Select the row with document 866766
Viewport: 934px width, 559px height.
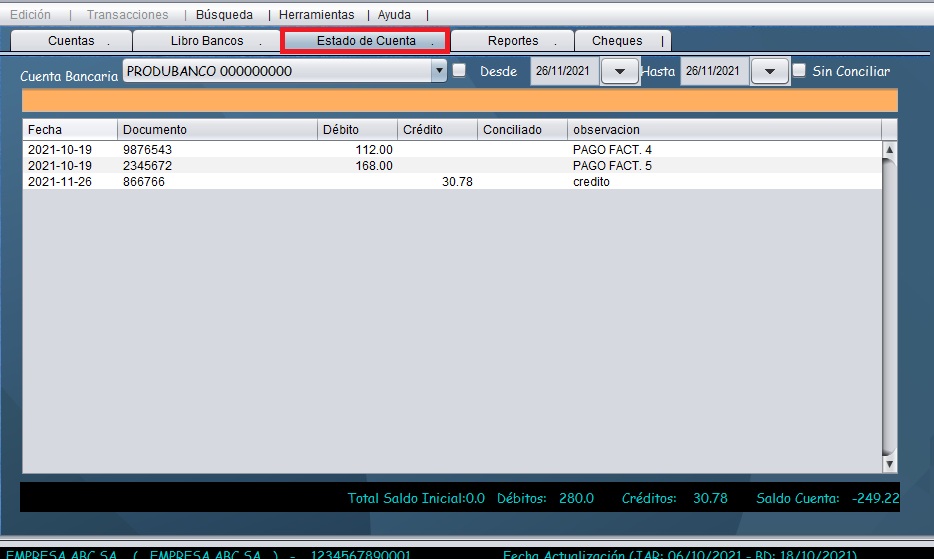[450, 182]
